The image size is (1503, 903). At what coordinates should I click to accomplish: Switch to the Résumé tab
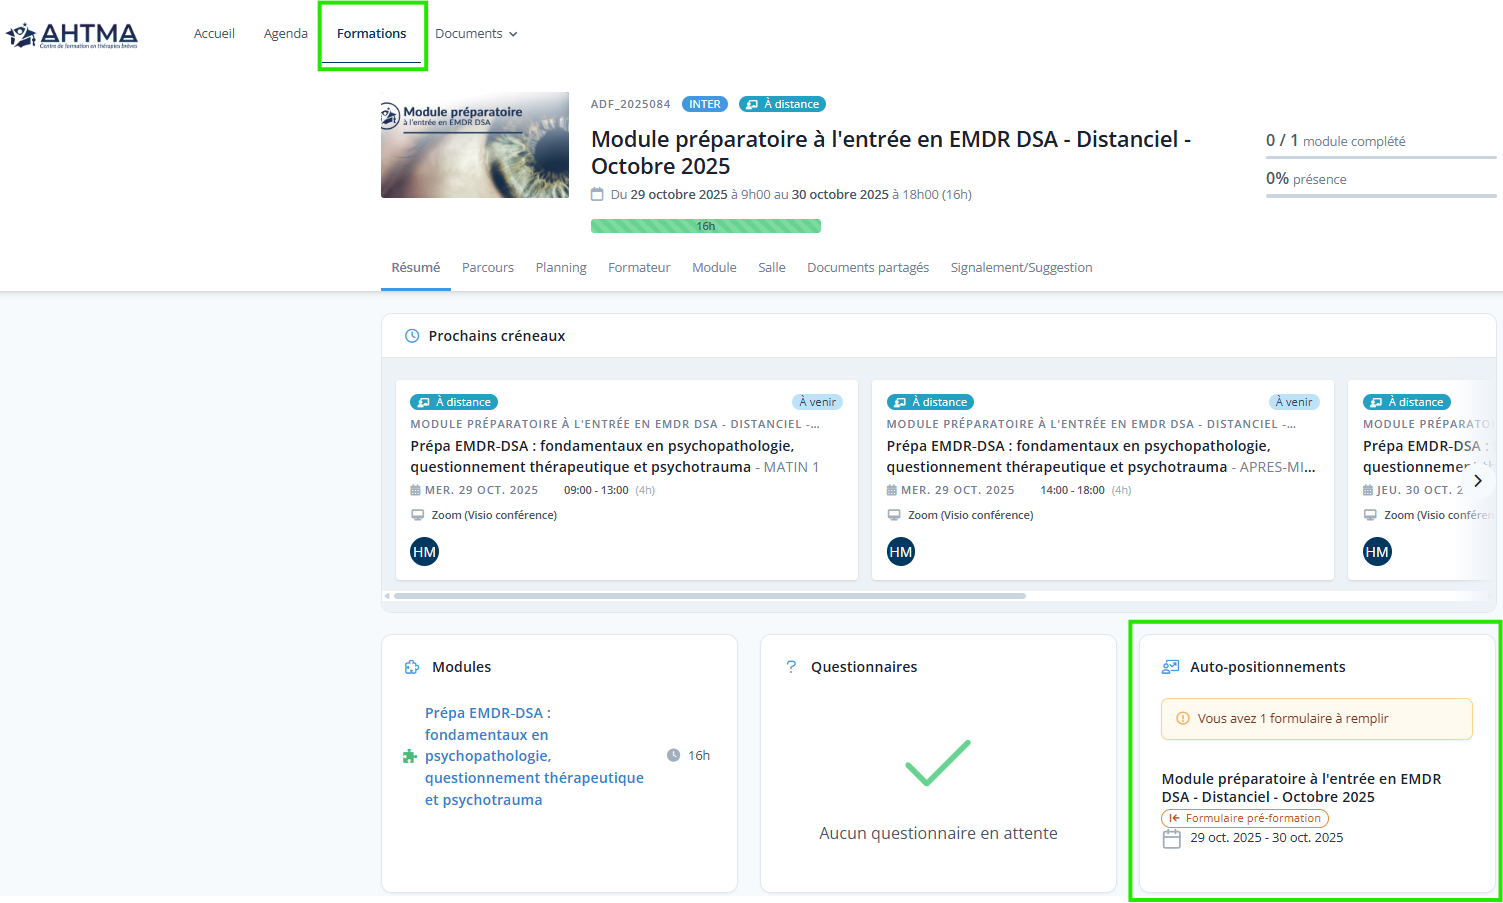pyautogui.click(x=416, y=268)
